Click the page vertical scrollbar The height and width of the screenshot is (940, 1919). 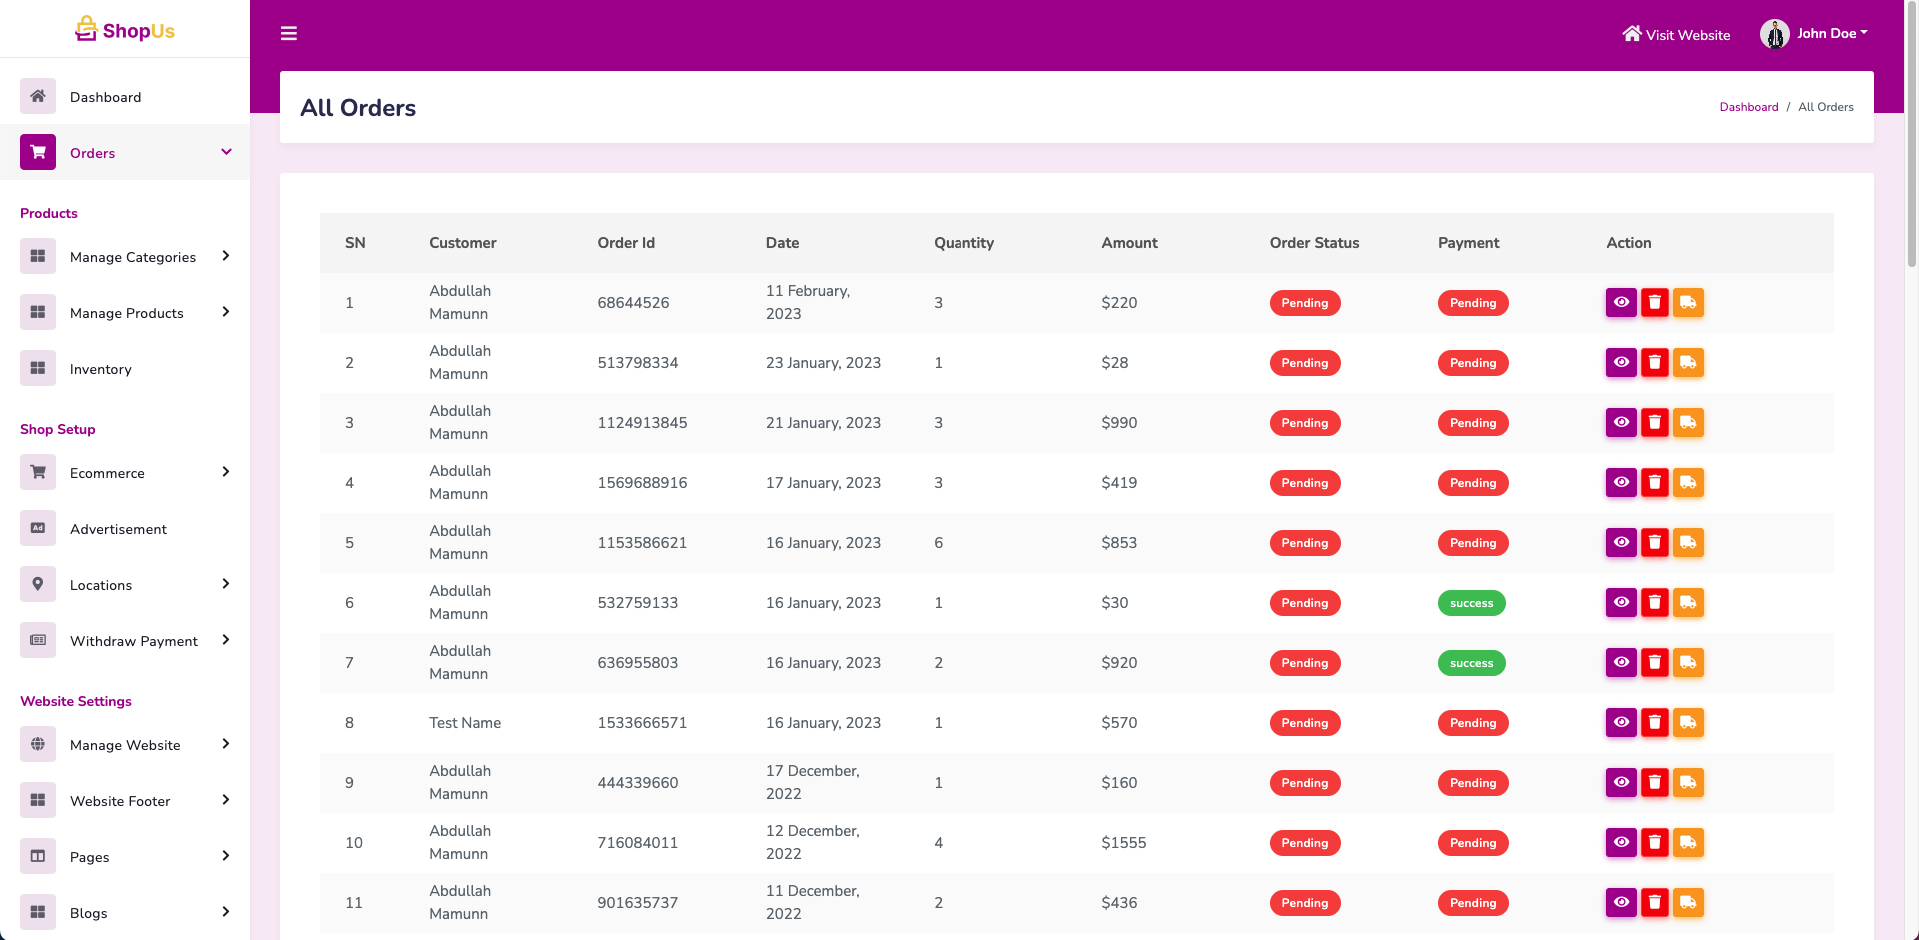point(1912,140)
